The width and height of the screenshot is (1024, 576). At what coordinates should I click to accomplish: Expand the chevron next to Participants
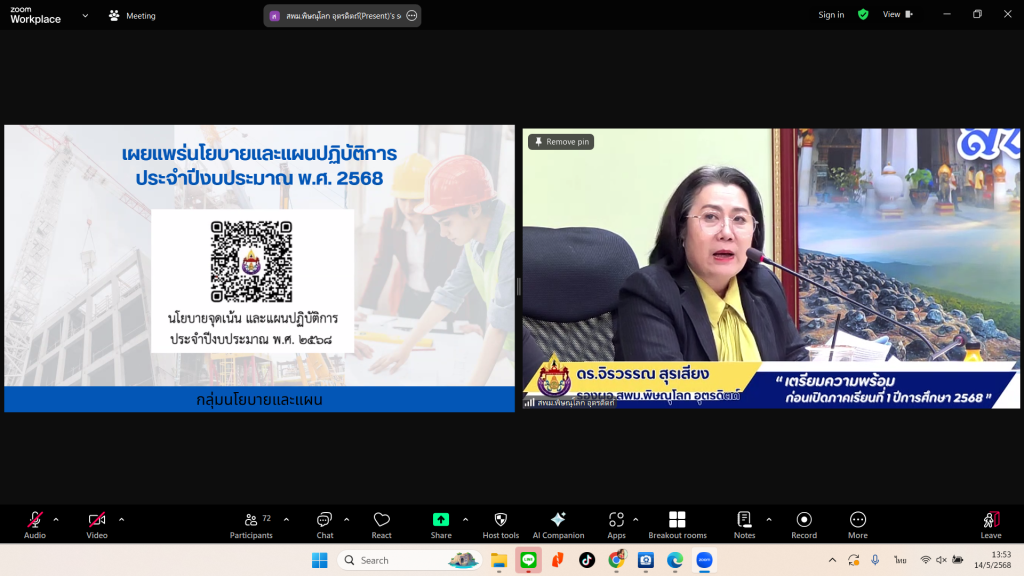point(286,520)
